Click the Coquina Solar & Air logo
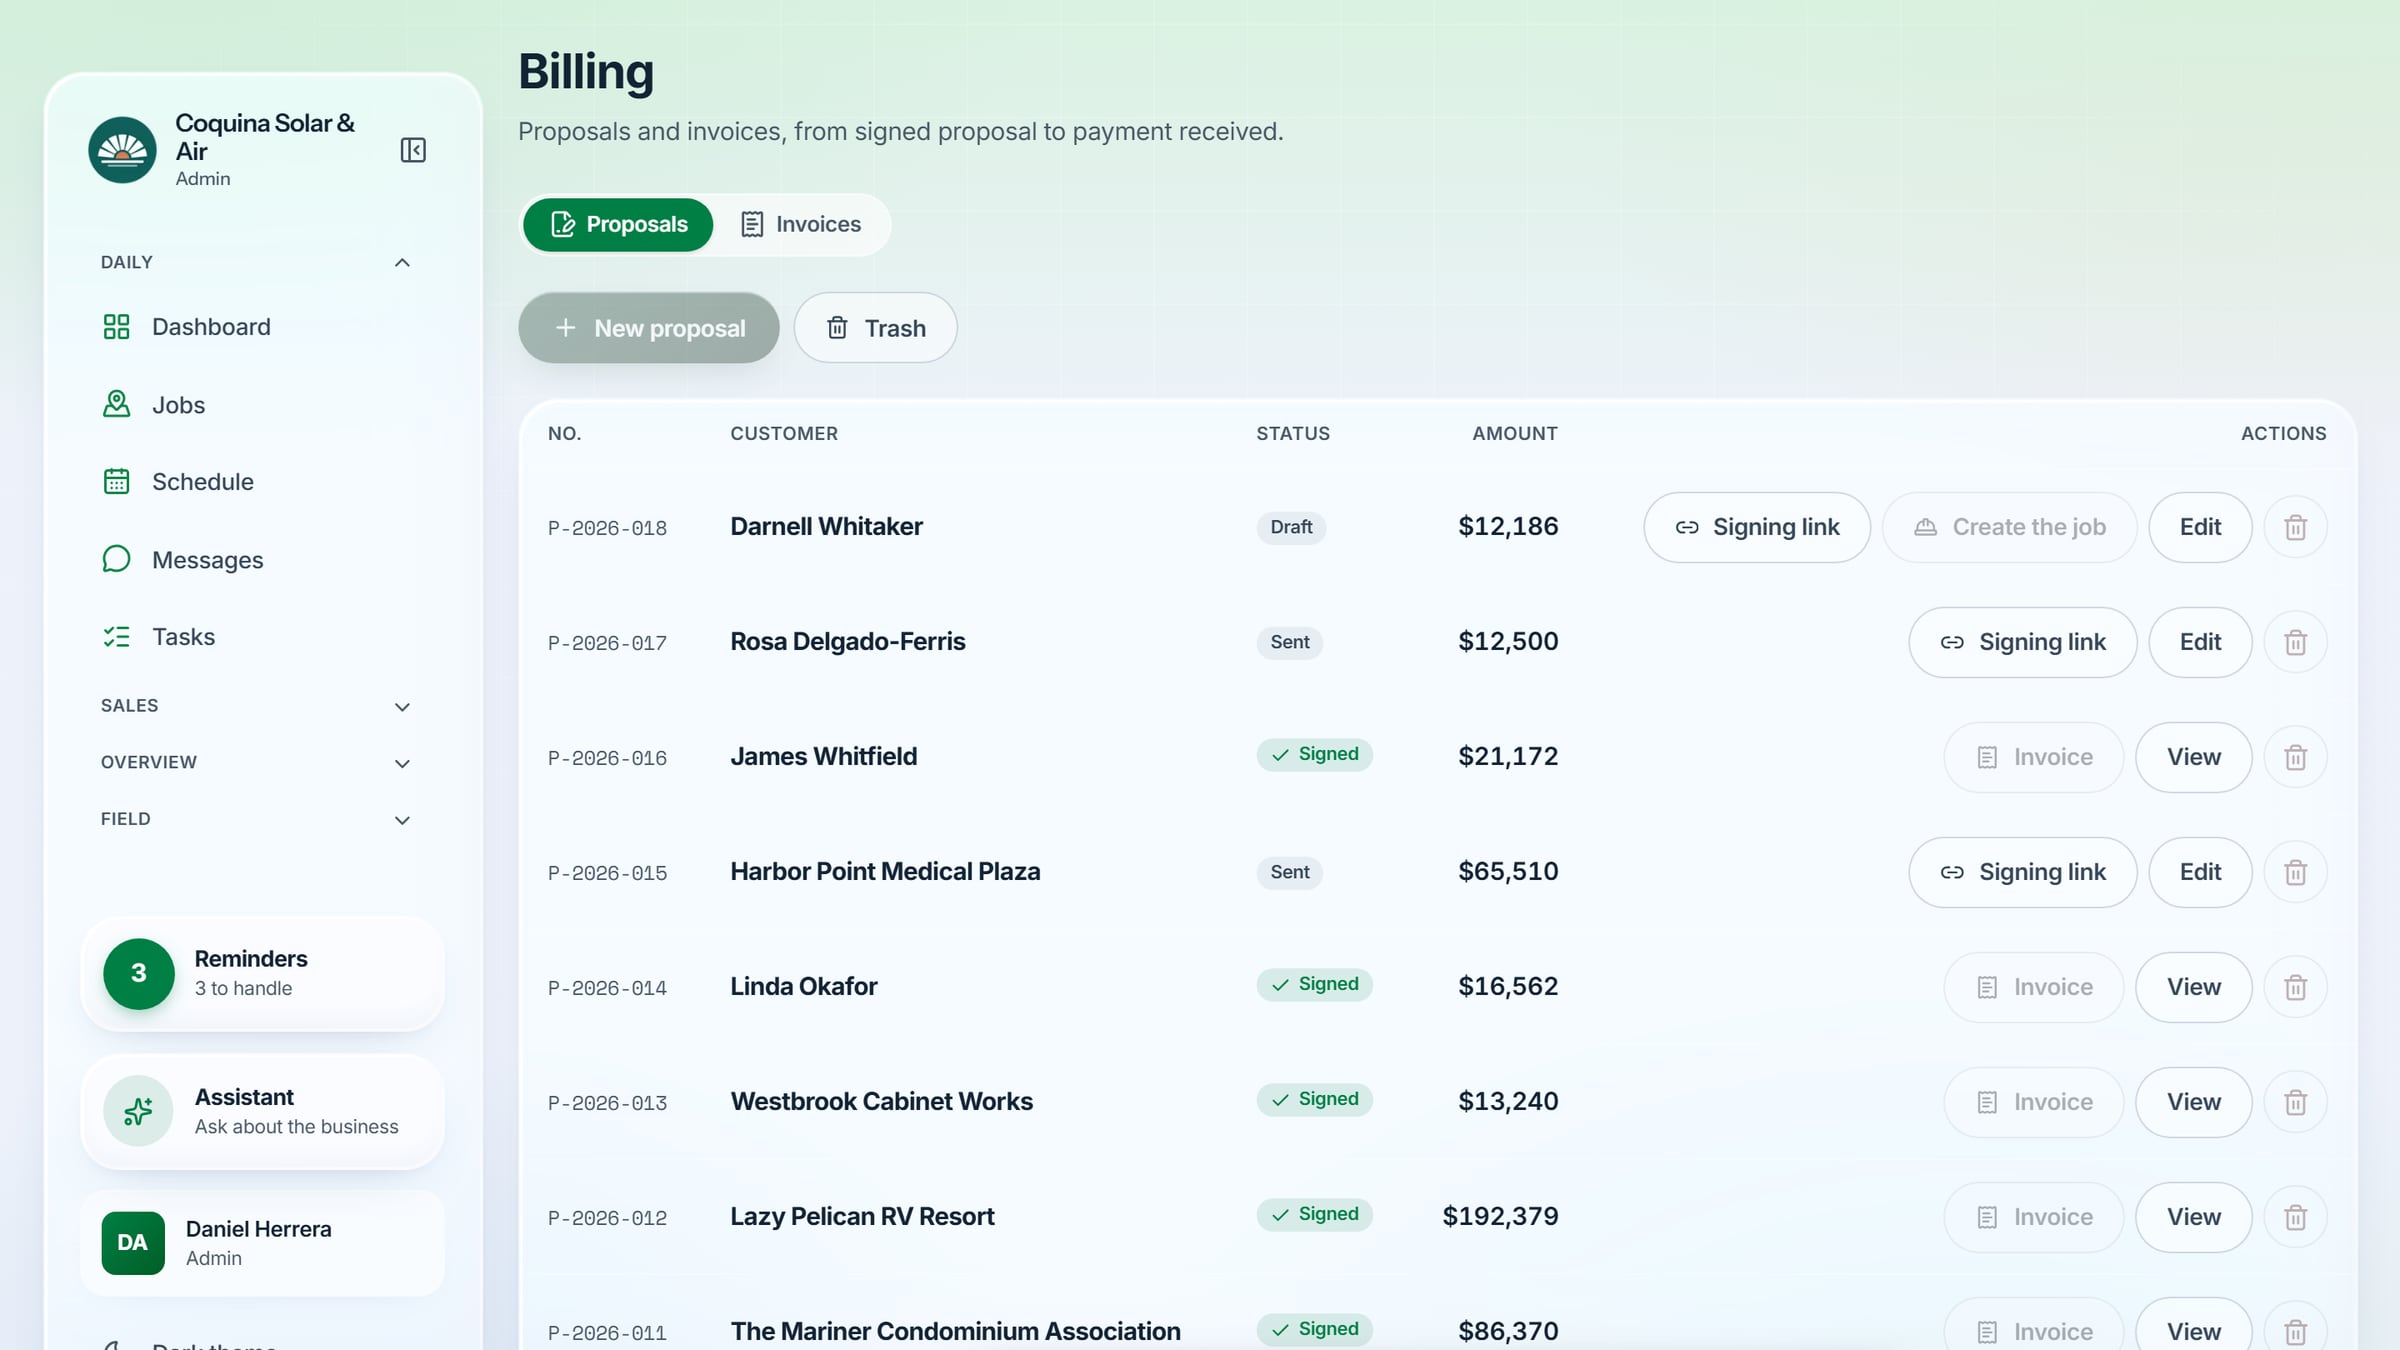2400x1350 pixels. 122,150
